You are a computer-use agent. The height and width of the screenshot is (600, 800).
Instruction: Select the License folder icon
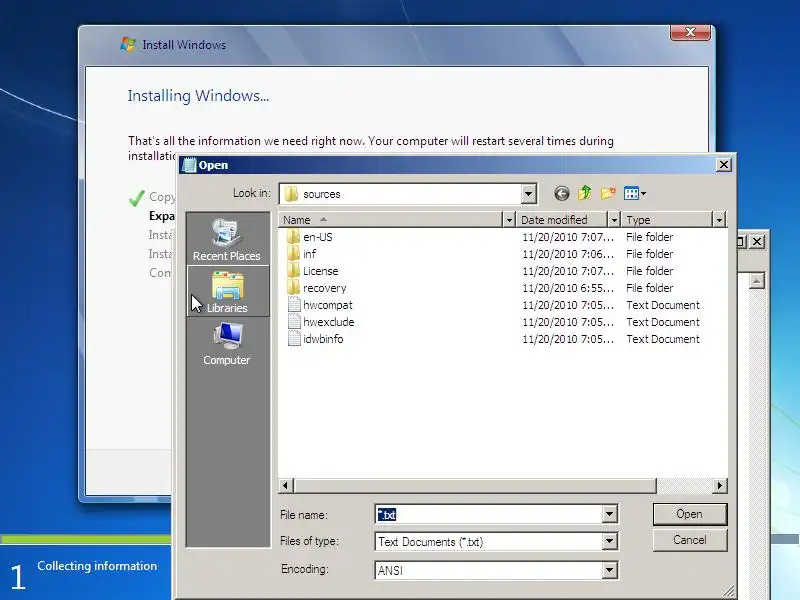[293, 271]
